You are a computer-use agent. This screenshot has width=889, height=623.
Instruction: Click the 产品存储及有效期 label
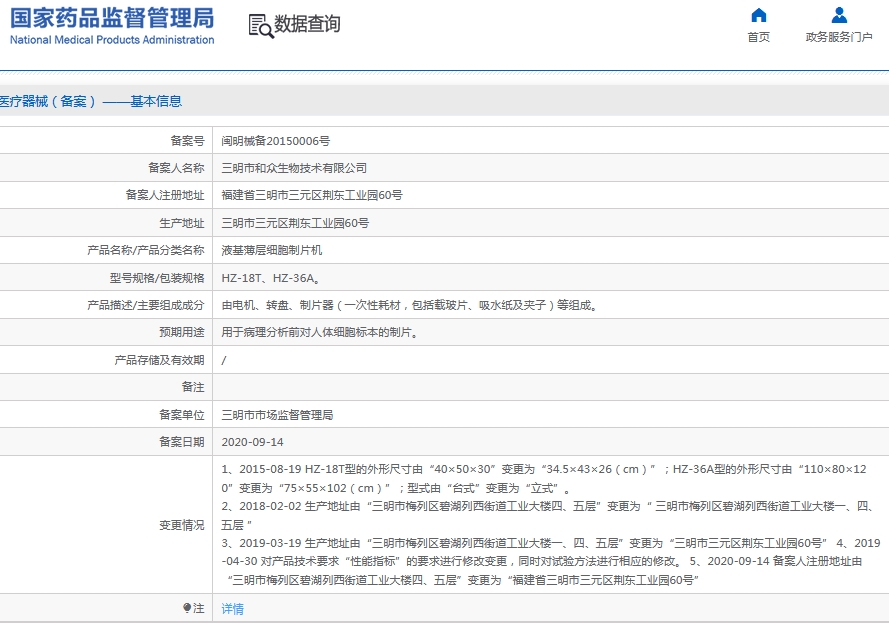point(159,360)
